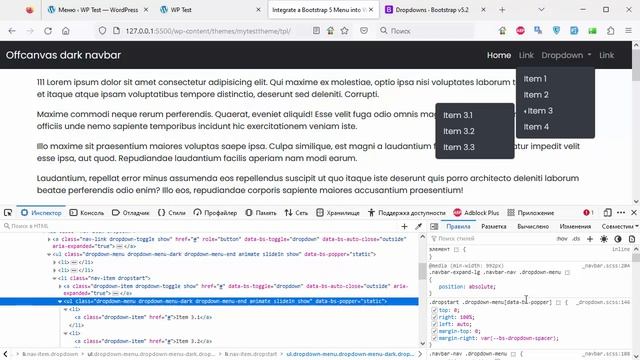Toggle the :hov pseudo-class panel

562,239
